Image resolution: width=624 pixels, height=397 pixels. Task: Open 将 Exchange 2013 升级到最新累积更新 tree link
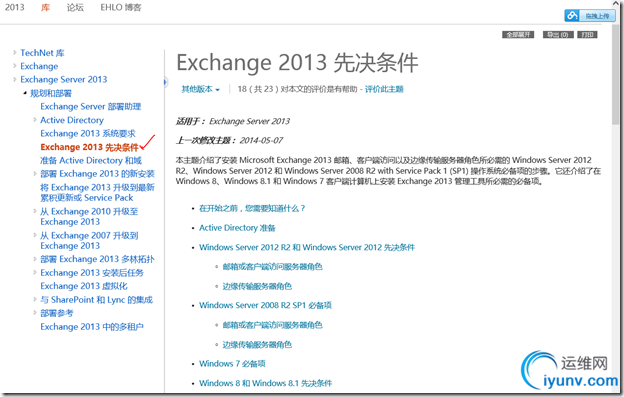click(x=97, y=192)
